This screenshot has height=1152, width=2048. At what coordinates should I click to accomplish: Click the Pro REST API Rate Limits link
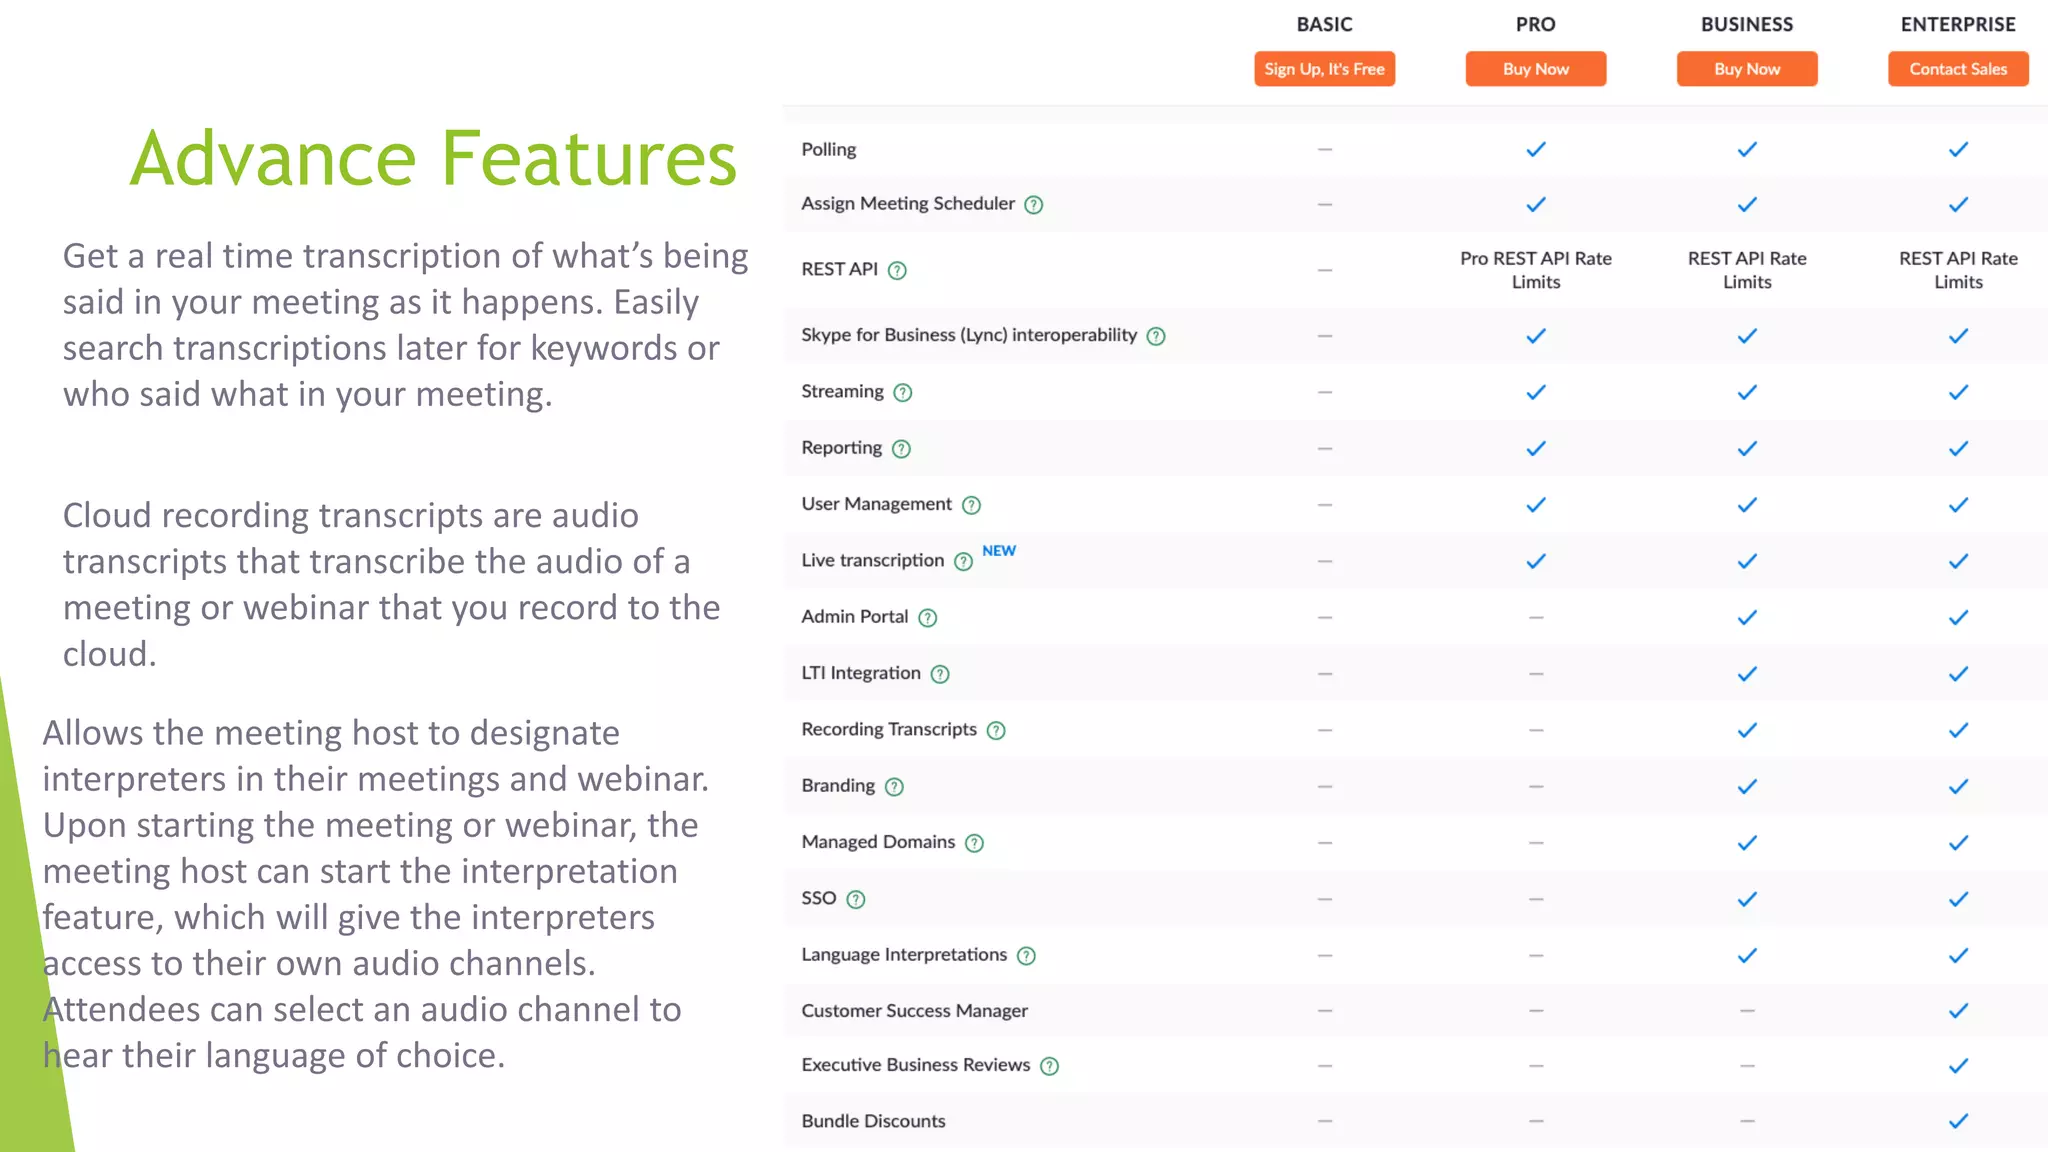pyautogui.click(x=1536, y=270)
